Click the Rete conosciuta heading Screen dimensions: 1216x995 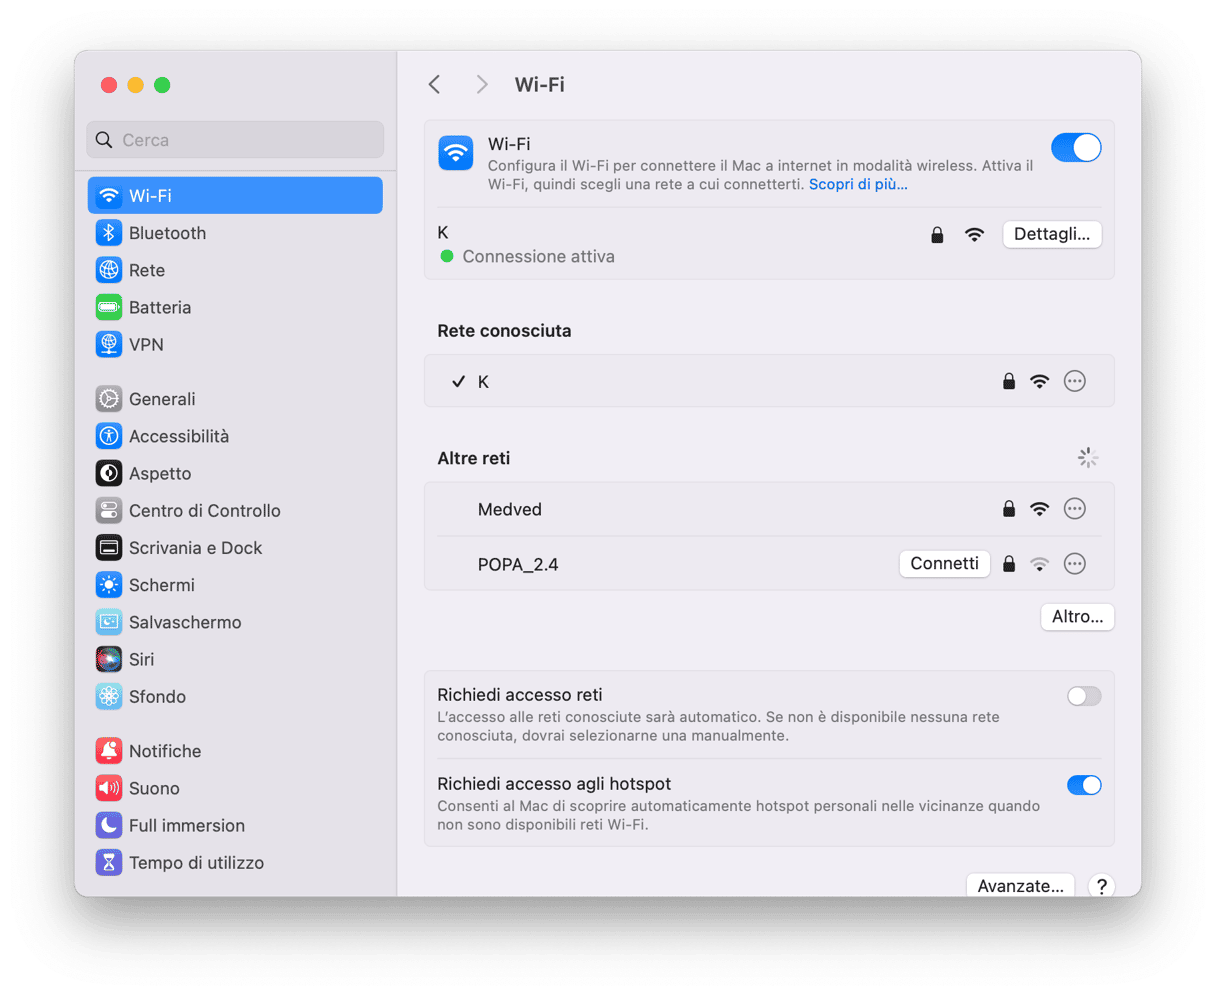[x=504, y=331]
